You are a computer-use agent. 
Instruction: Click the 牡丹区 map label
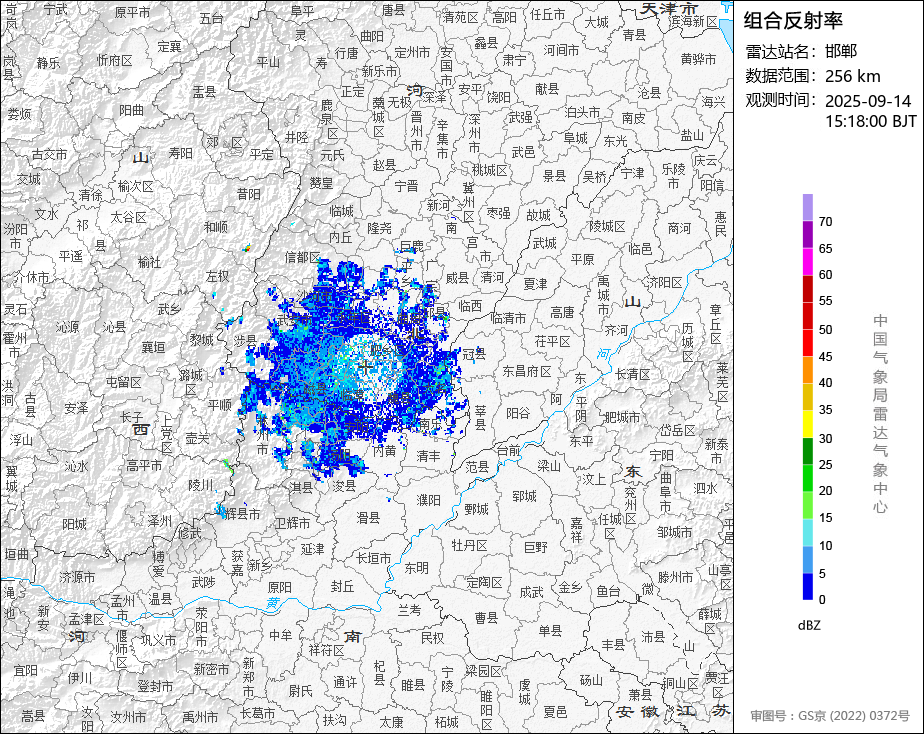click(x=469, y=545)
